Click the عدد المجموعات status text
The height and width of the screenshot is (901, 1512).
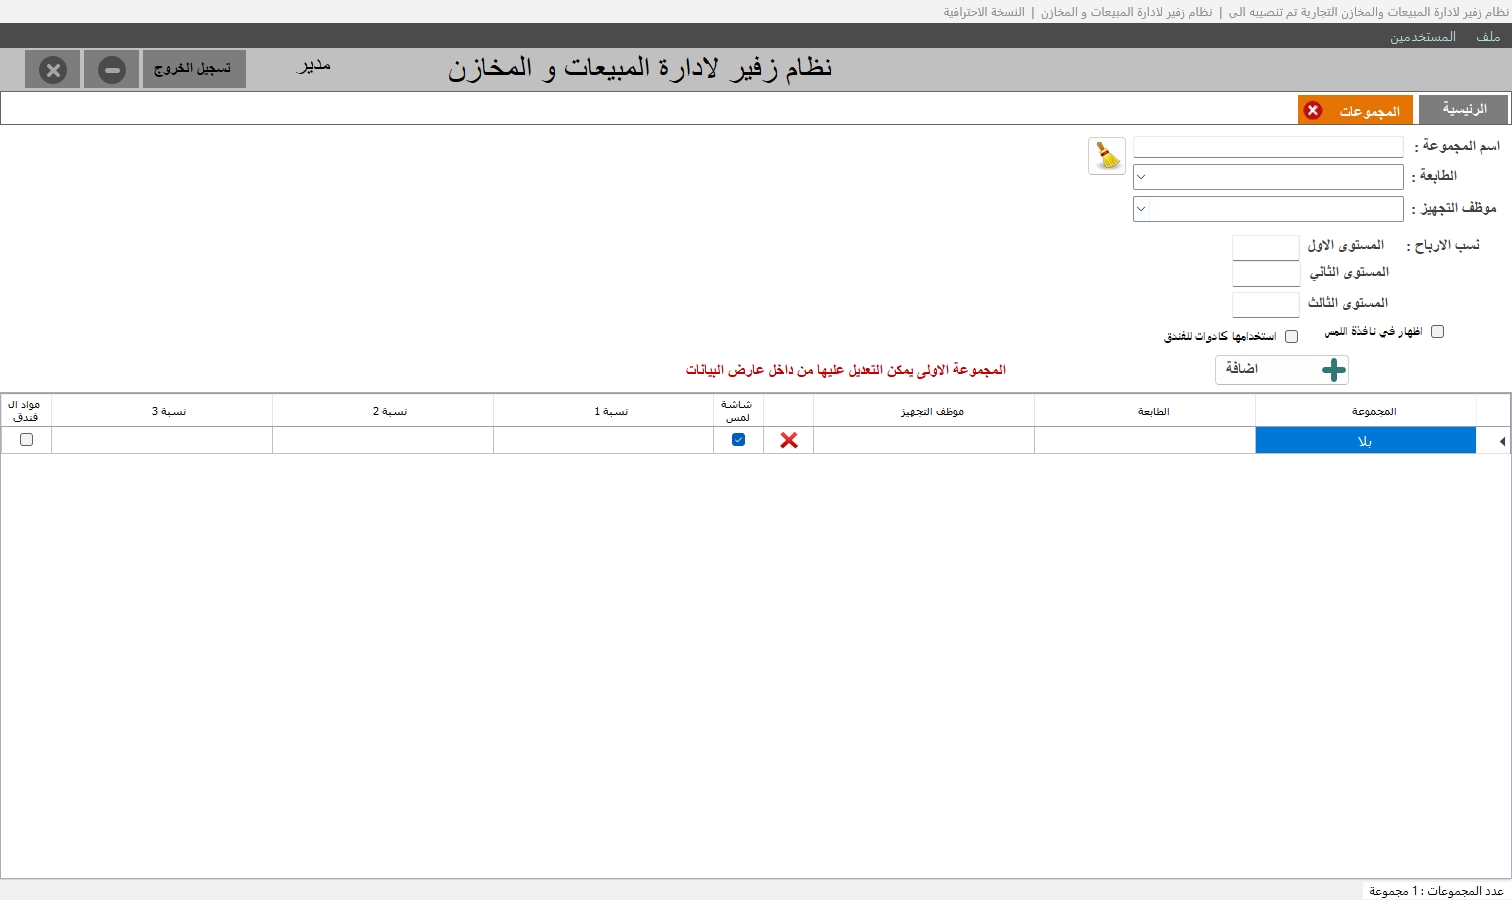(x=1436, y=891)
